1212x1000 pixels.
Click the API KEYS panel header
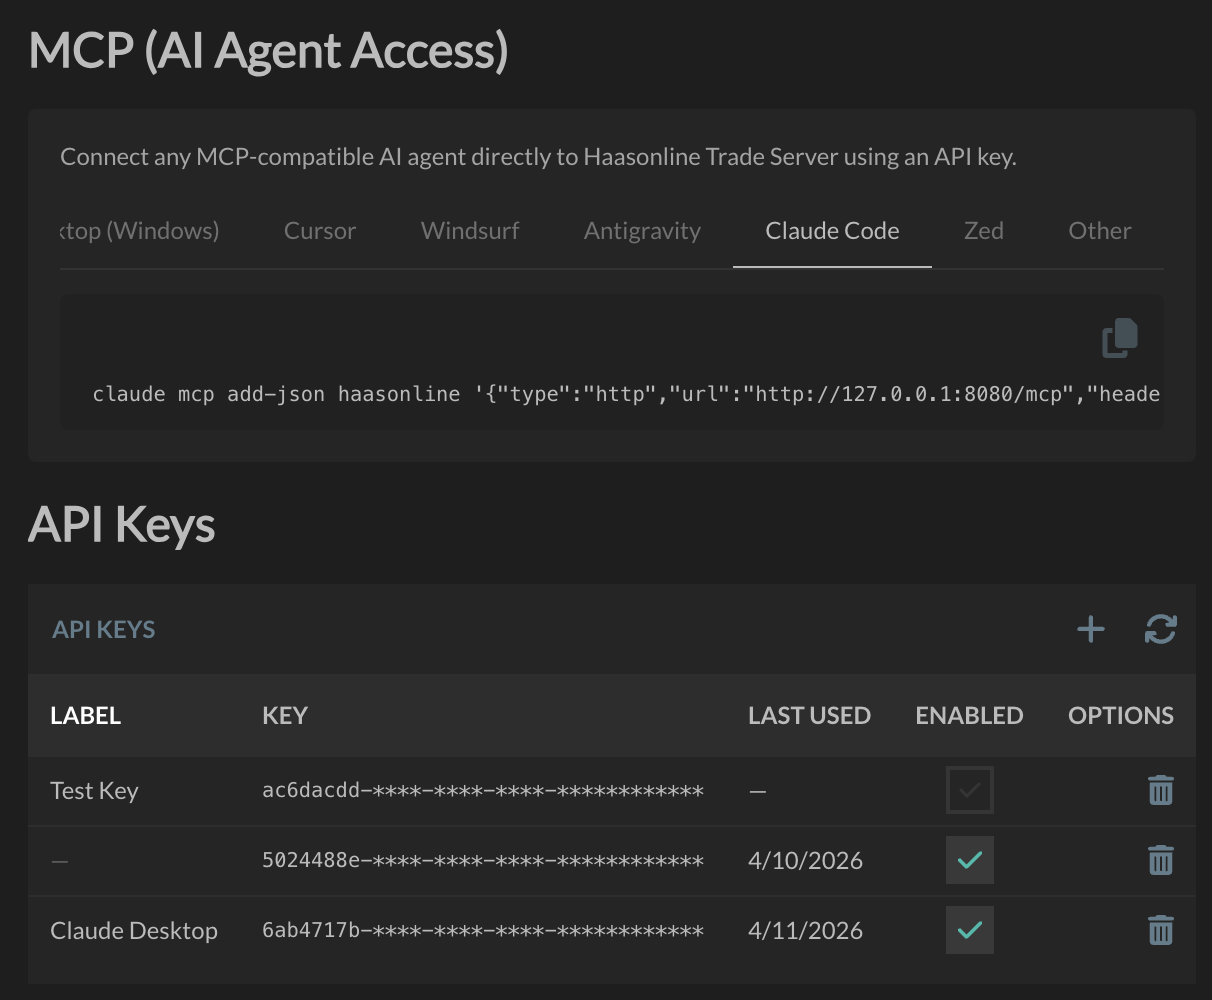(103, 629)
